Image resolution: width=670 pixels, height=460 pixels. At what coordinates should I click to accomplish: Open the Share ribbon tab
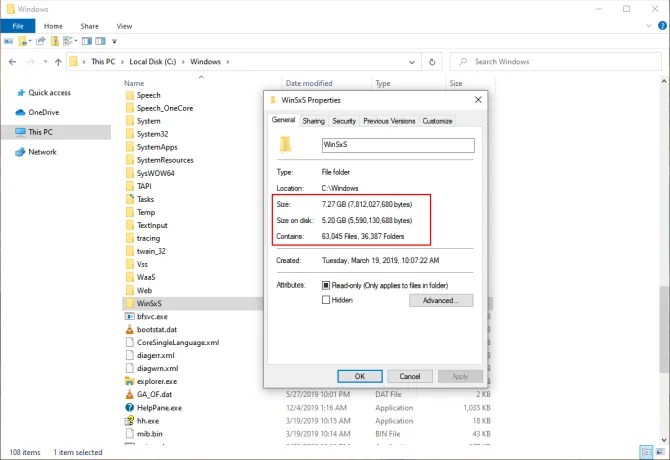(89, 26)
